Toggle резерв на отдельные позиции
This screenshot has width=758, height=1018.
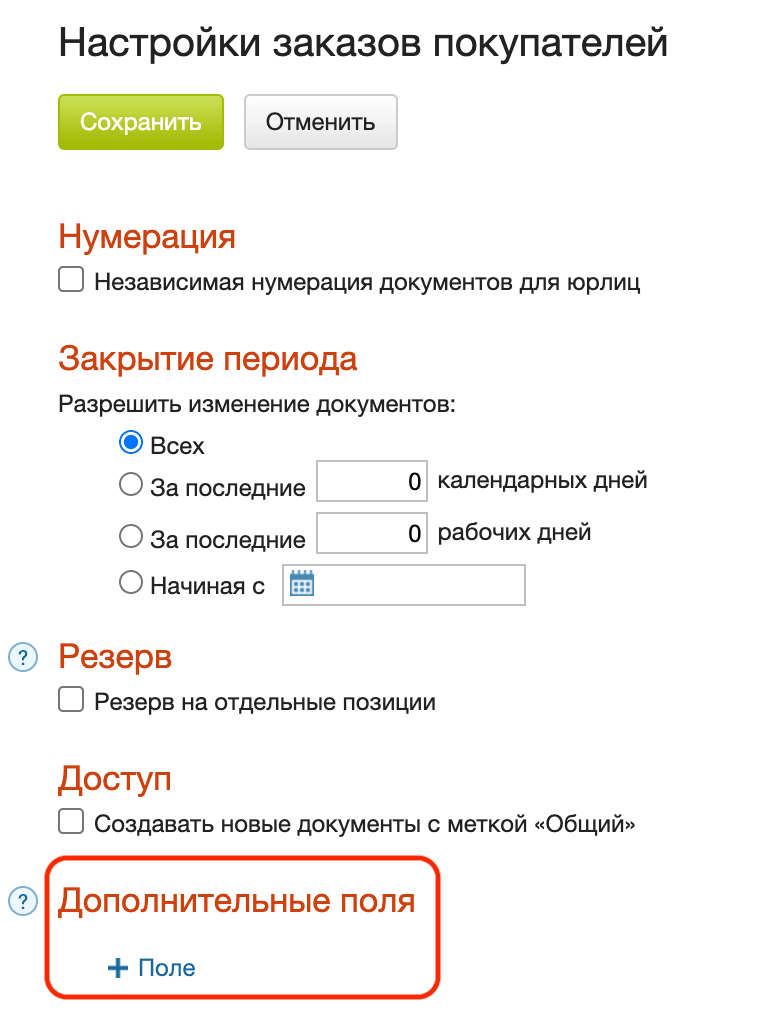pyautogui.click(x=70, y=701)
